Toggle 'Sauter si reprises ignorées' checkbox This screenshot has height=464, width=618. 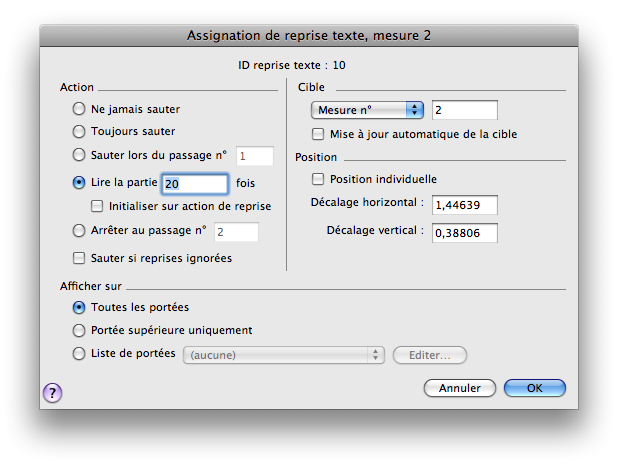(x=79, y=258)
